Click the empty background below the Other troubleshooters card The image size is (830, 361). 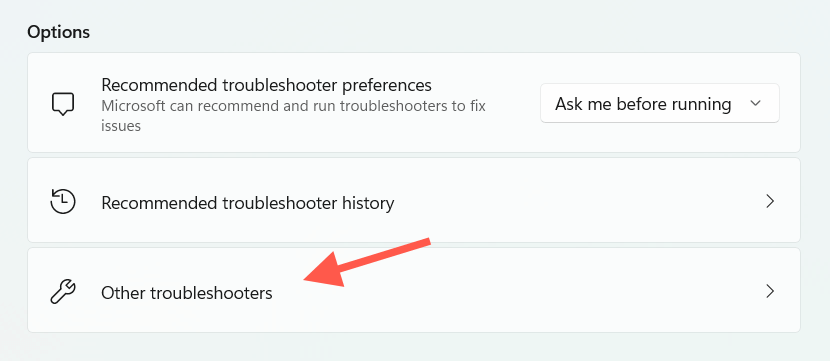click(x=413, y=348)
